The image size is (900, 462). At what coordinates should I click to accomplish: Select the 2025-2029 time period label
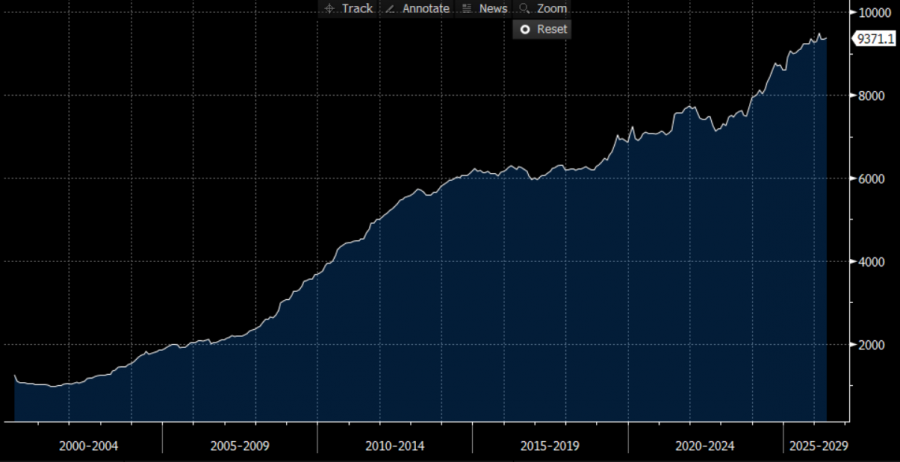click(819, 446)
